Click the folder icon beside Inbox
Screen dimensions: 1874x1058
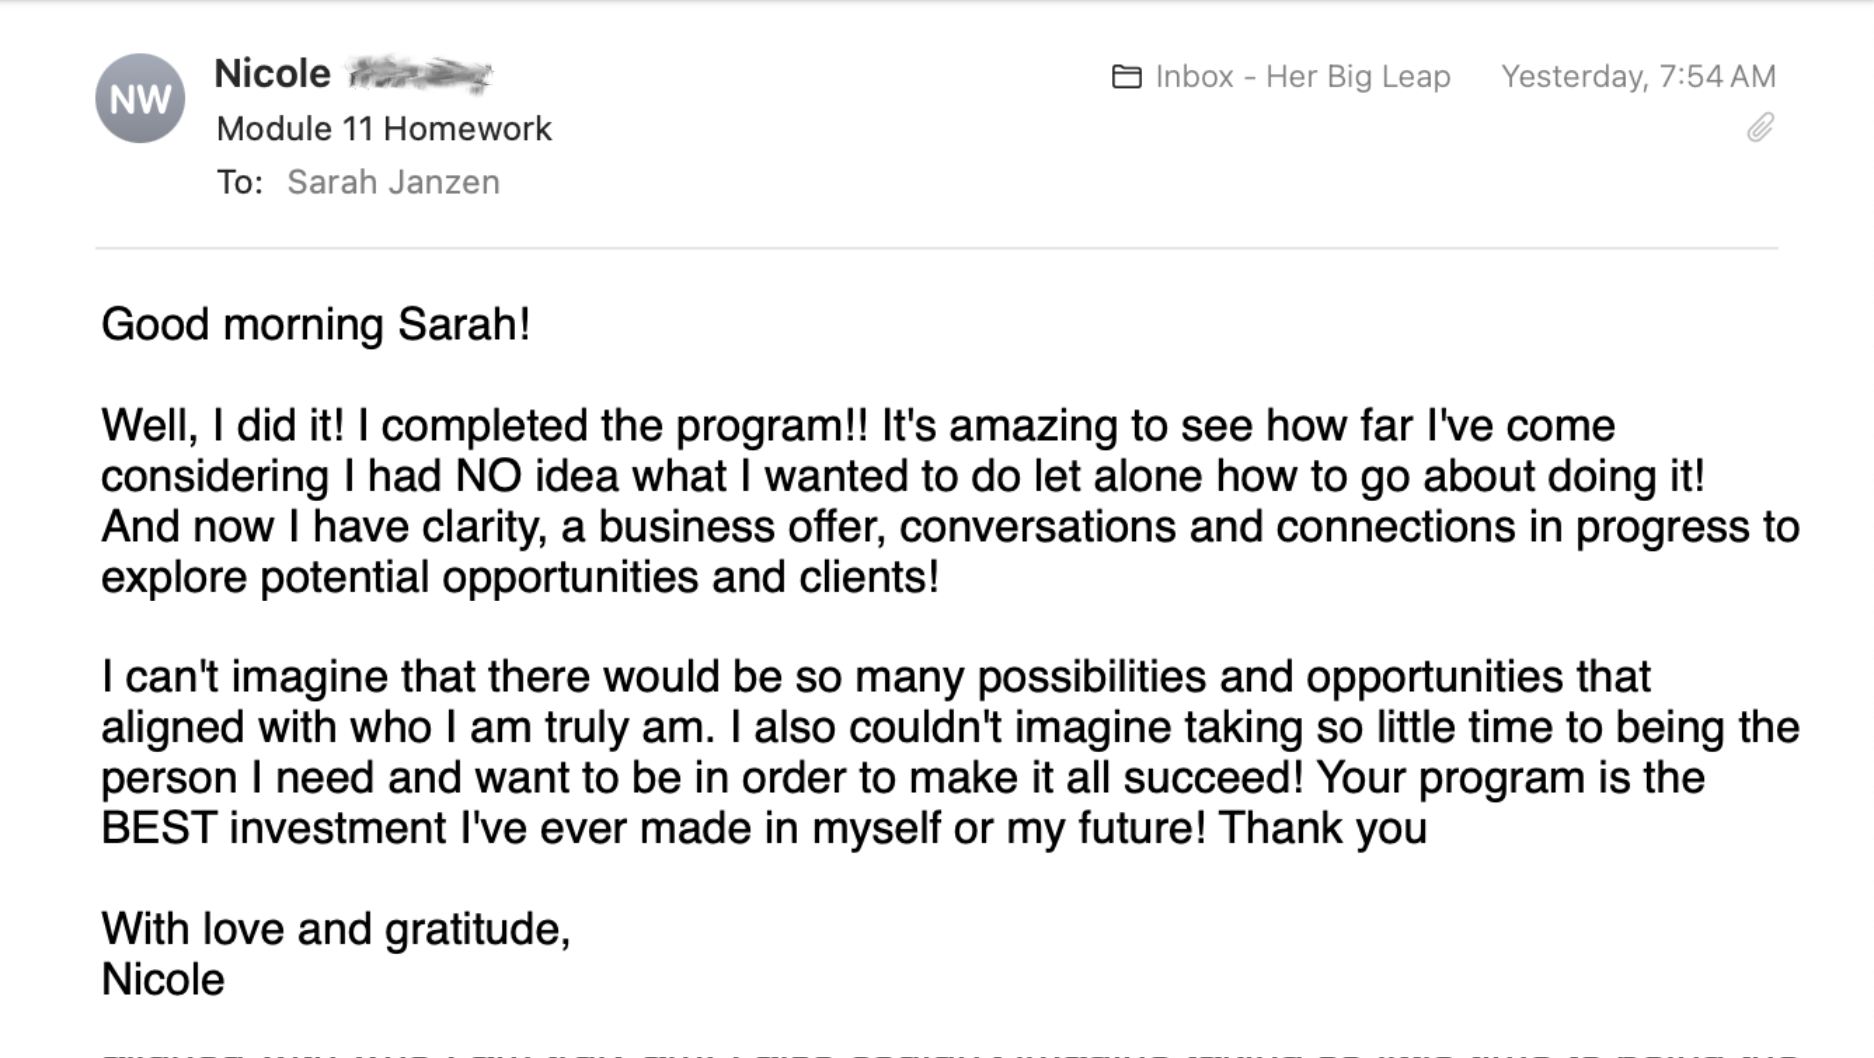click(1126, 77)
